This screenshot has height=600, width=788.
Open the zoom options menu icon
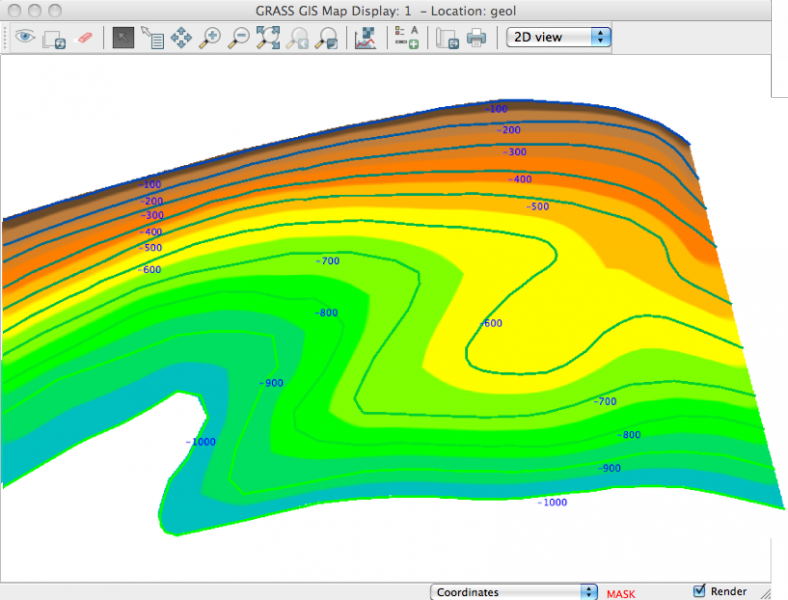click(326, 38)
